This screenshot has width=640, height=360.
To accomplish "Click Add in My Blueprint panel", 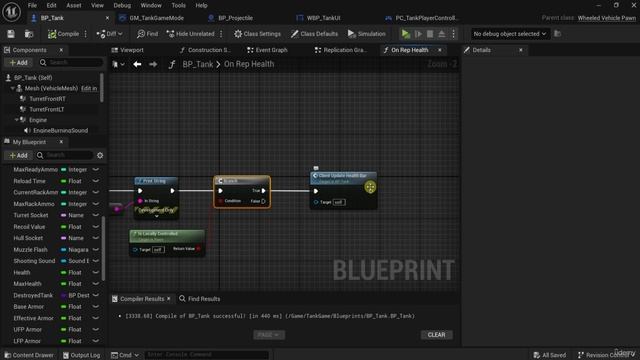I will pyautogui.click(x=18, y=156).
